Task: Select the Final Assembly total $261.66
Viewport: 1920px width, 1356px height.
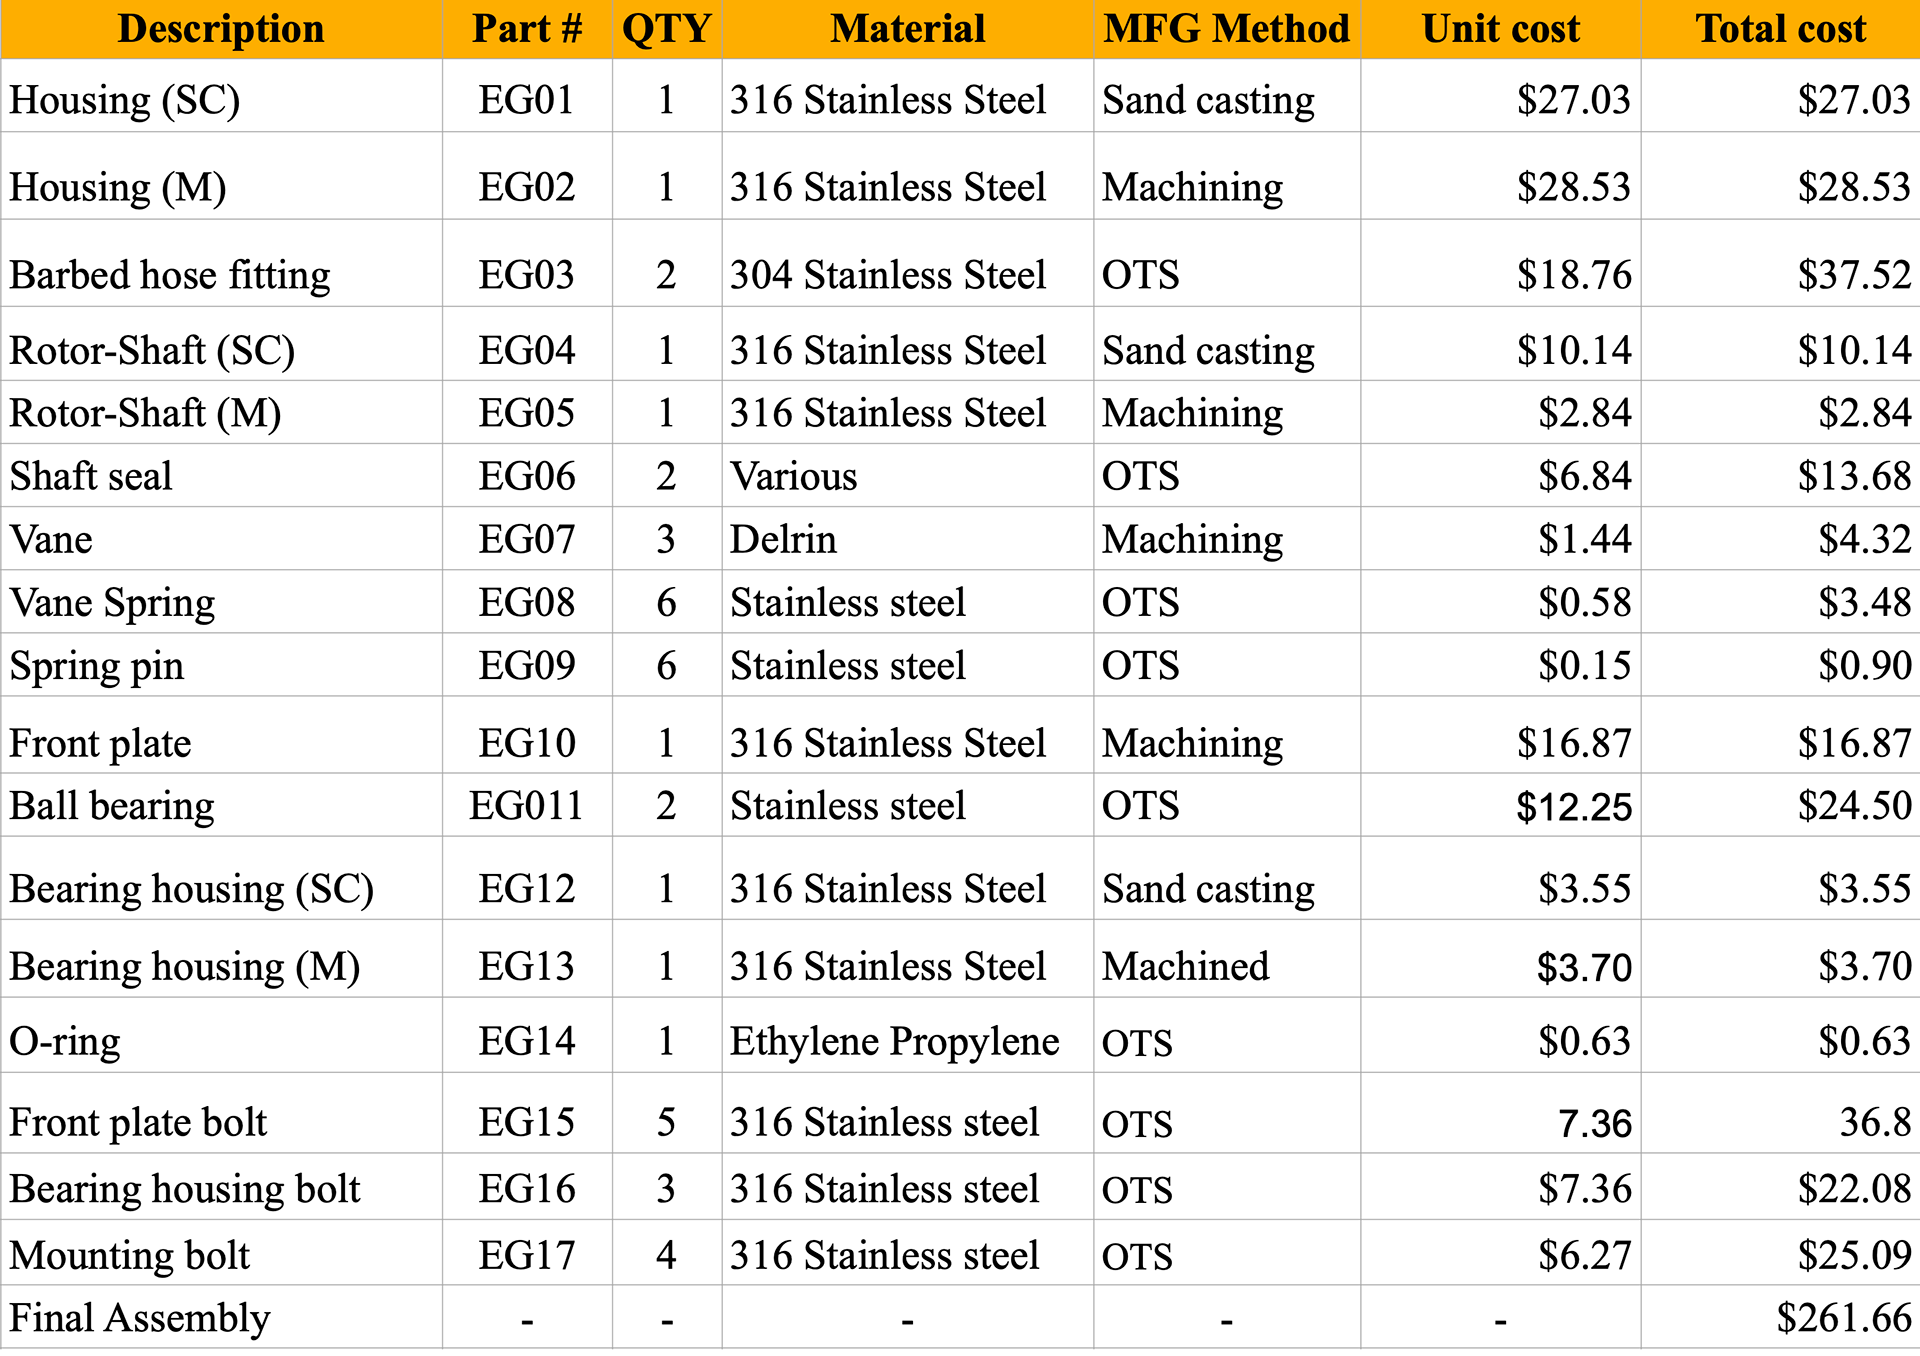Action: click(1843, 1318)
